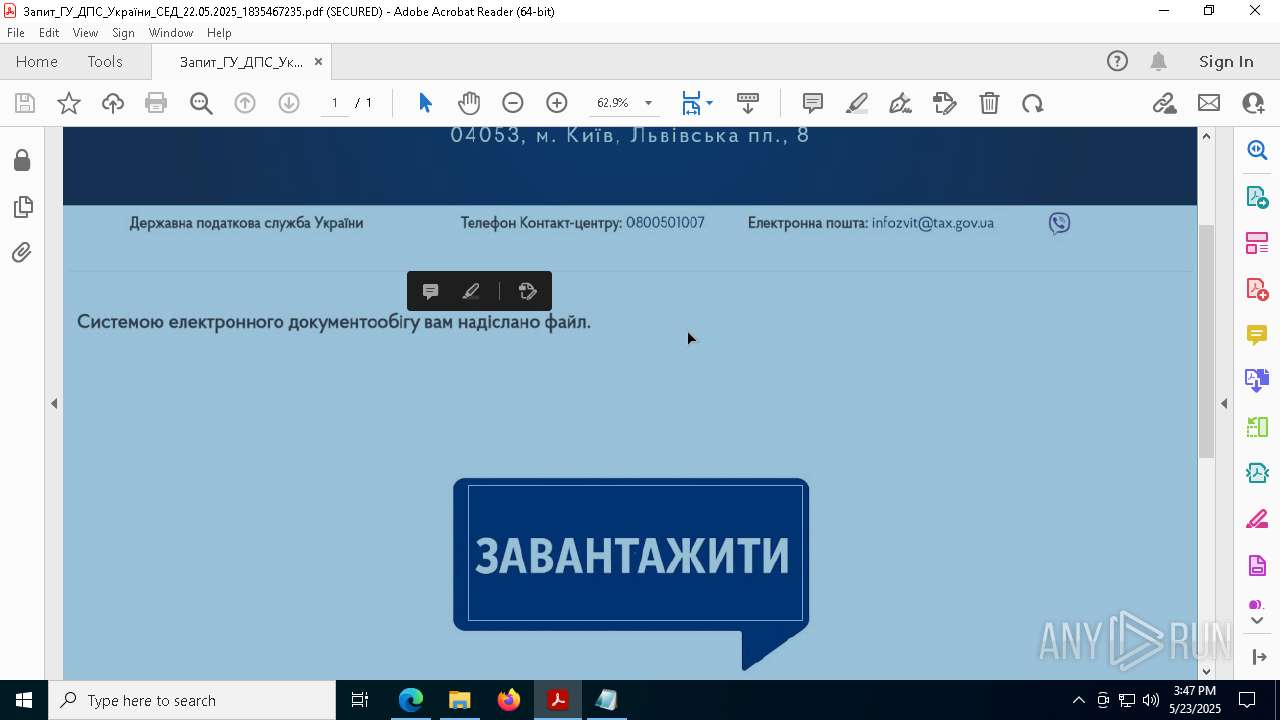The height and width of the screenshot is (720, 1280).
Task: Add a comment with the sticky note icon
Action: tap(813, 103)
